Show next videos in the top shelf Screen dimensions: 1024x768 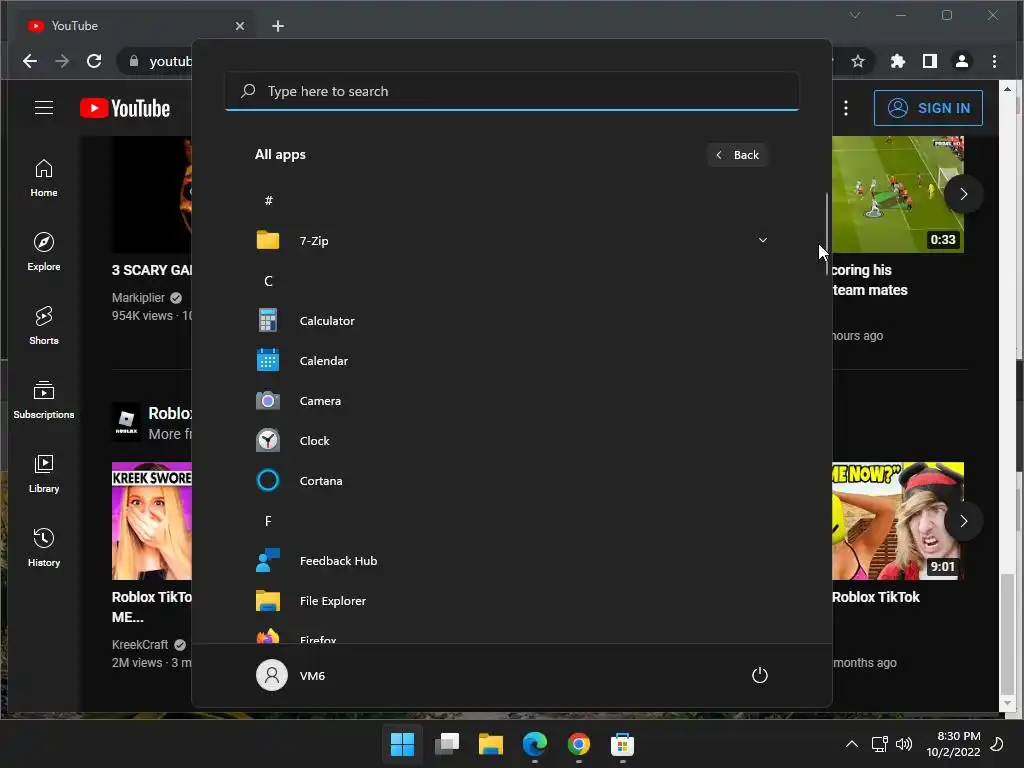click(x=963, y=194)
